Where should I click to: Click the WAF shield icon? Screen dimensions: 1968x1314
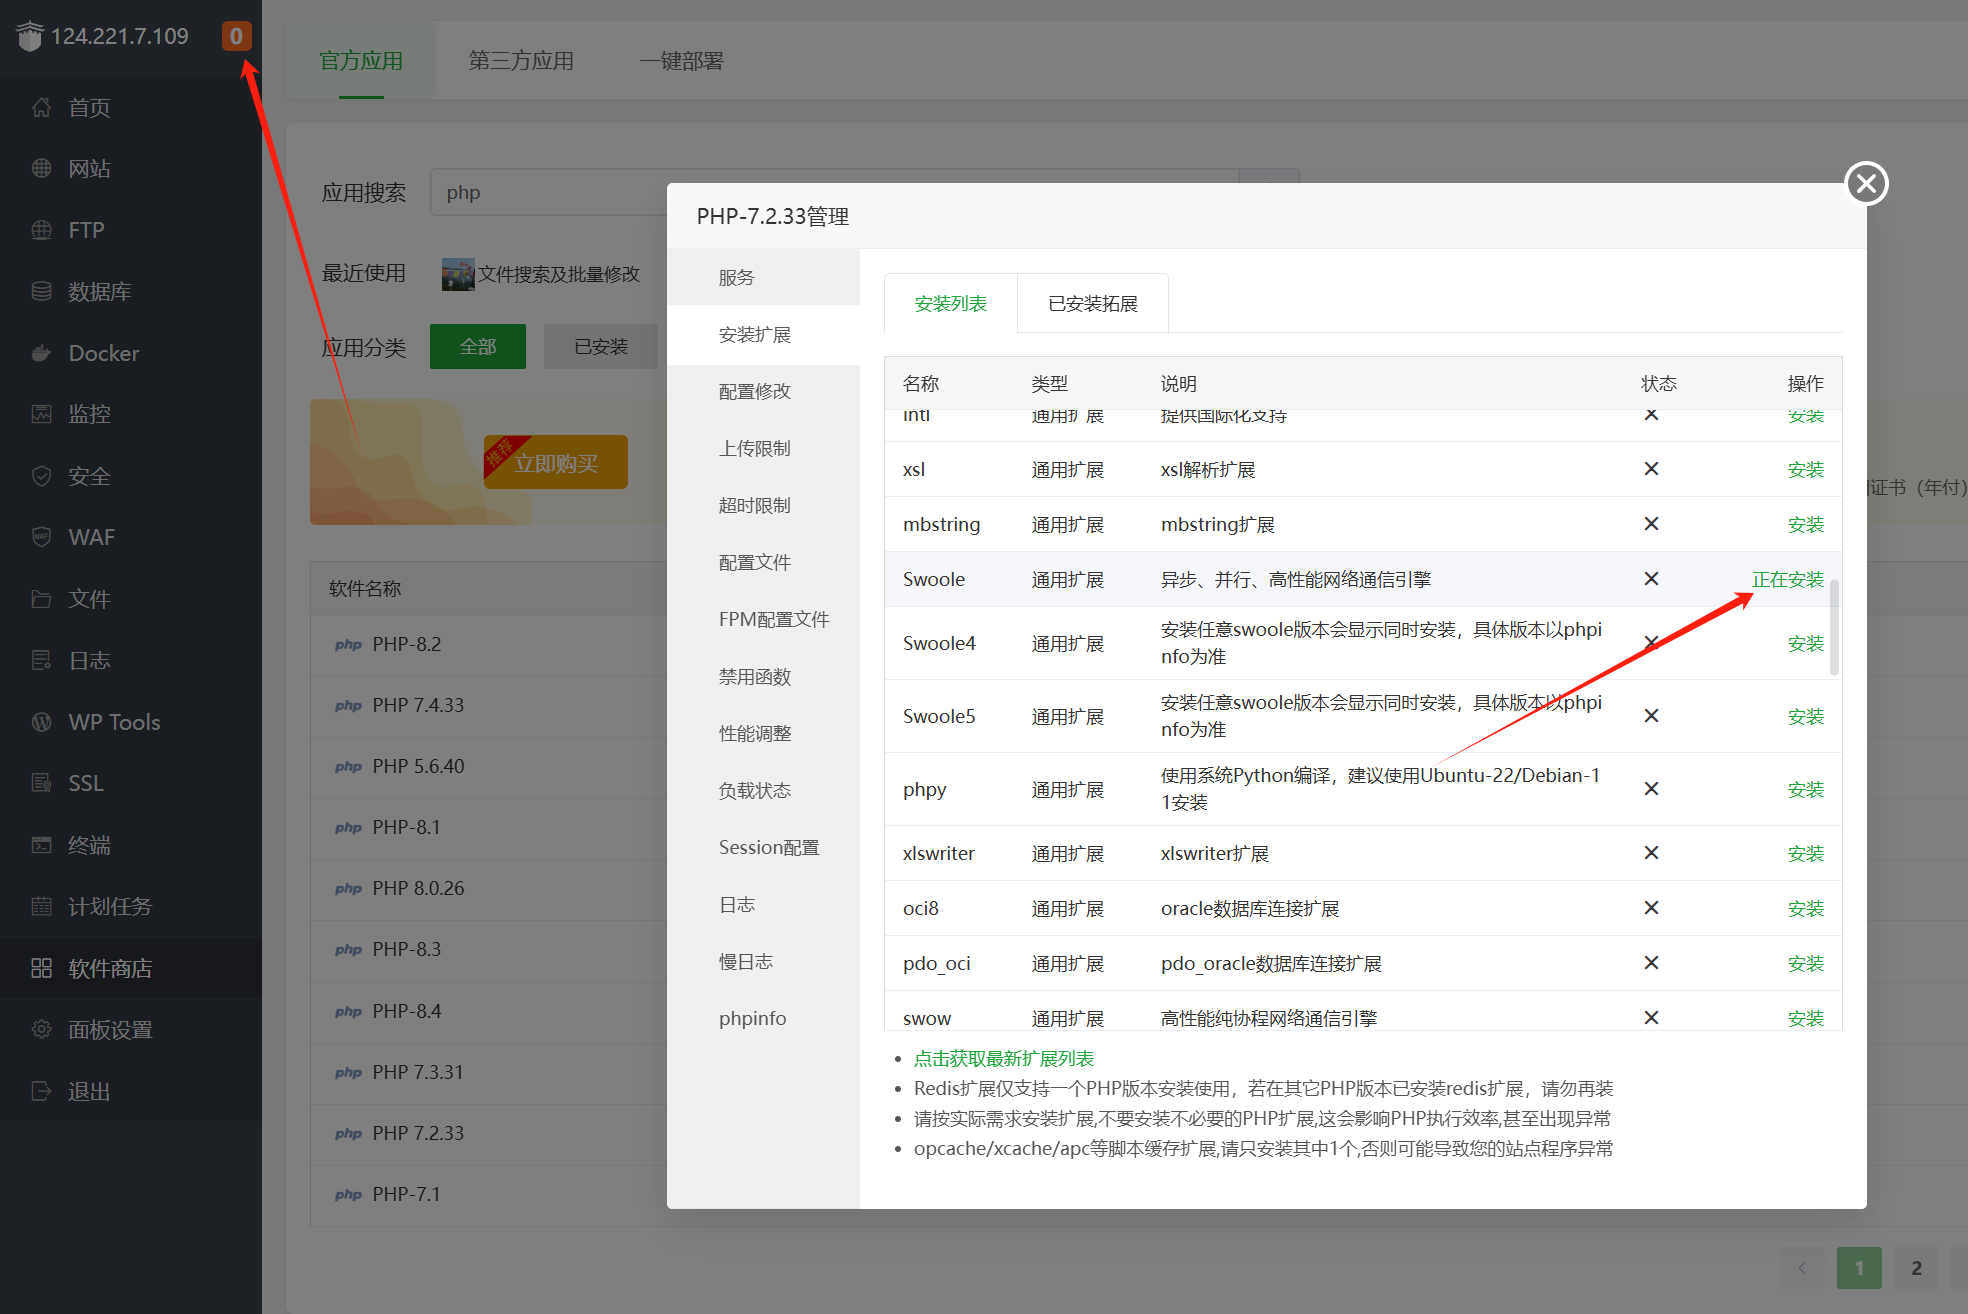[41, 537]
